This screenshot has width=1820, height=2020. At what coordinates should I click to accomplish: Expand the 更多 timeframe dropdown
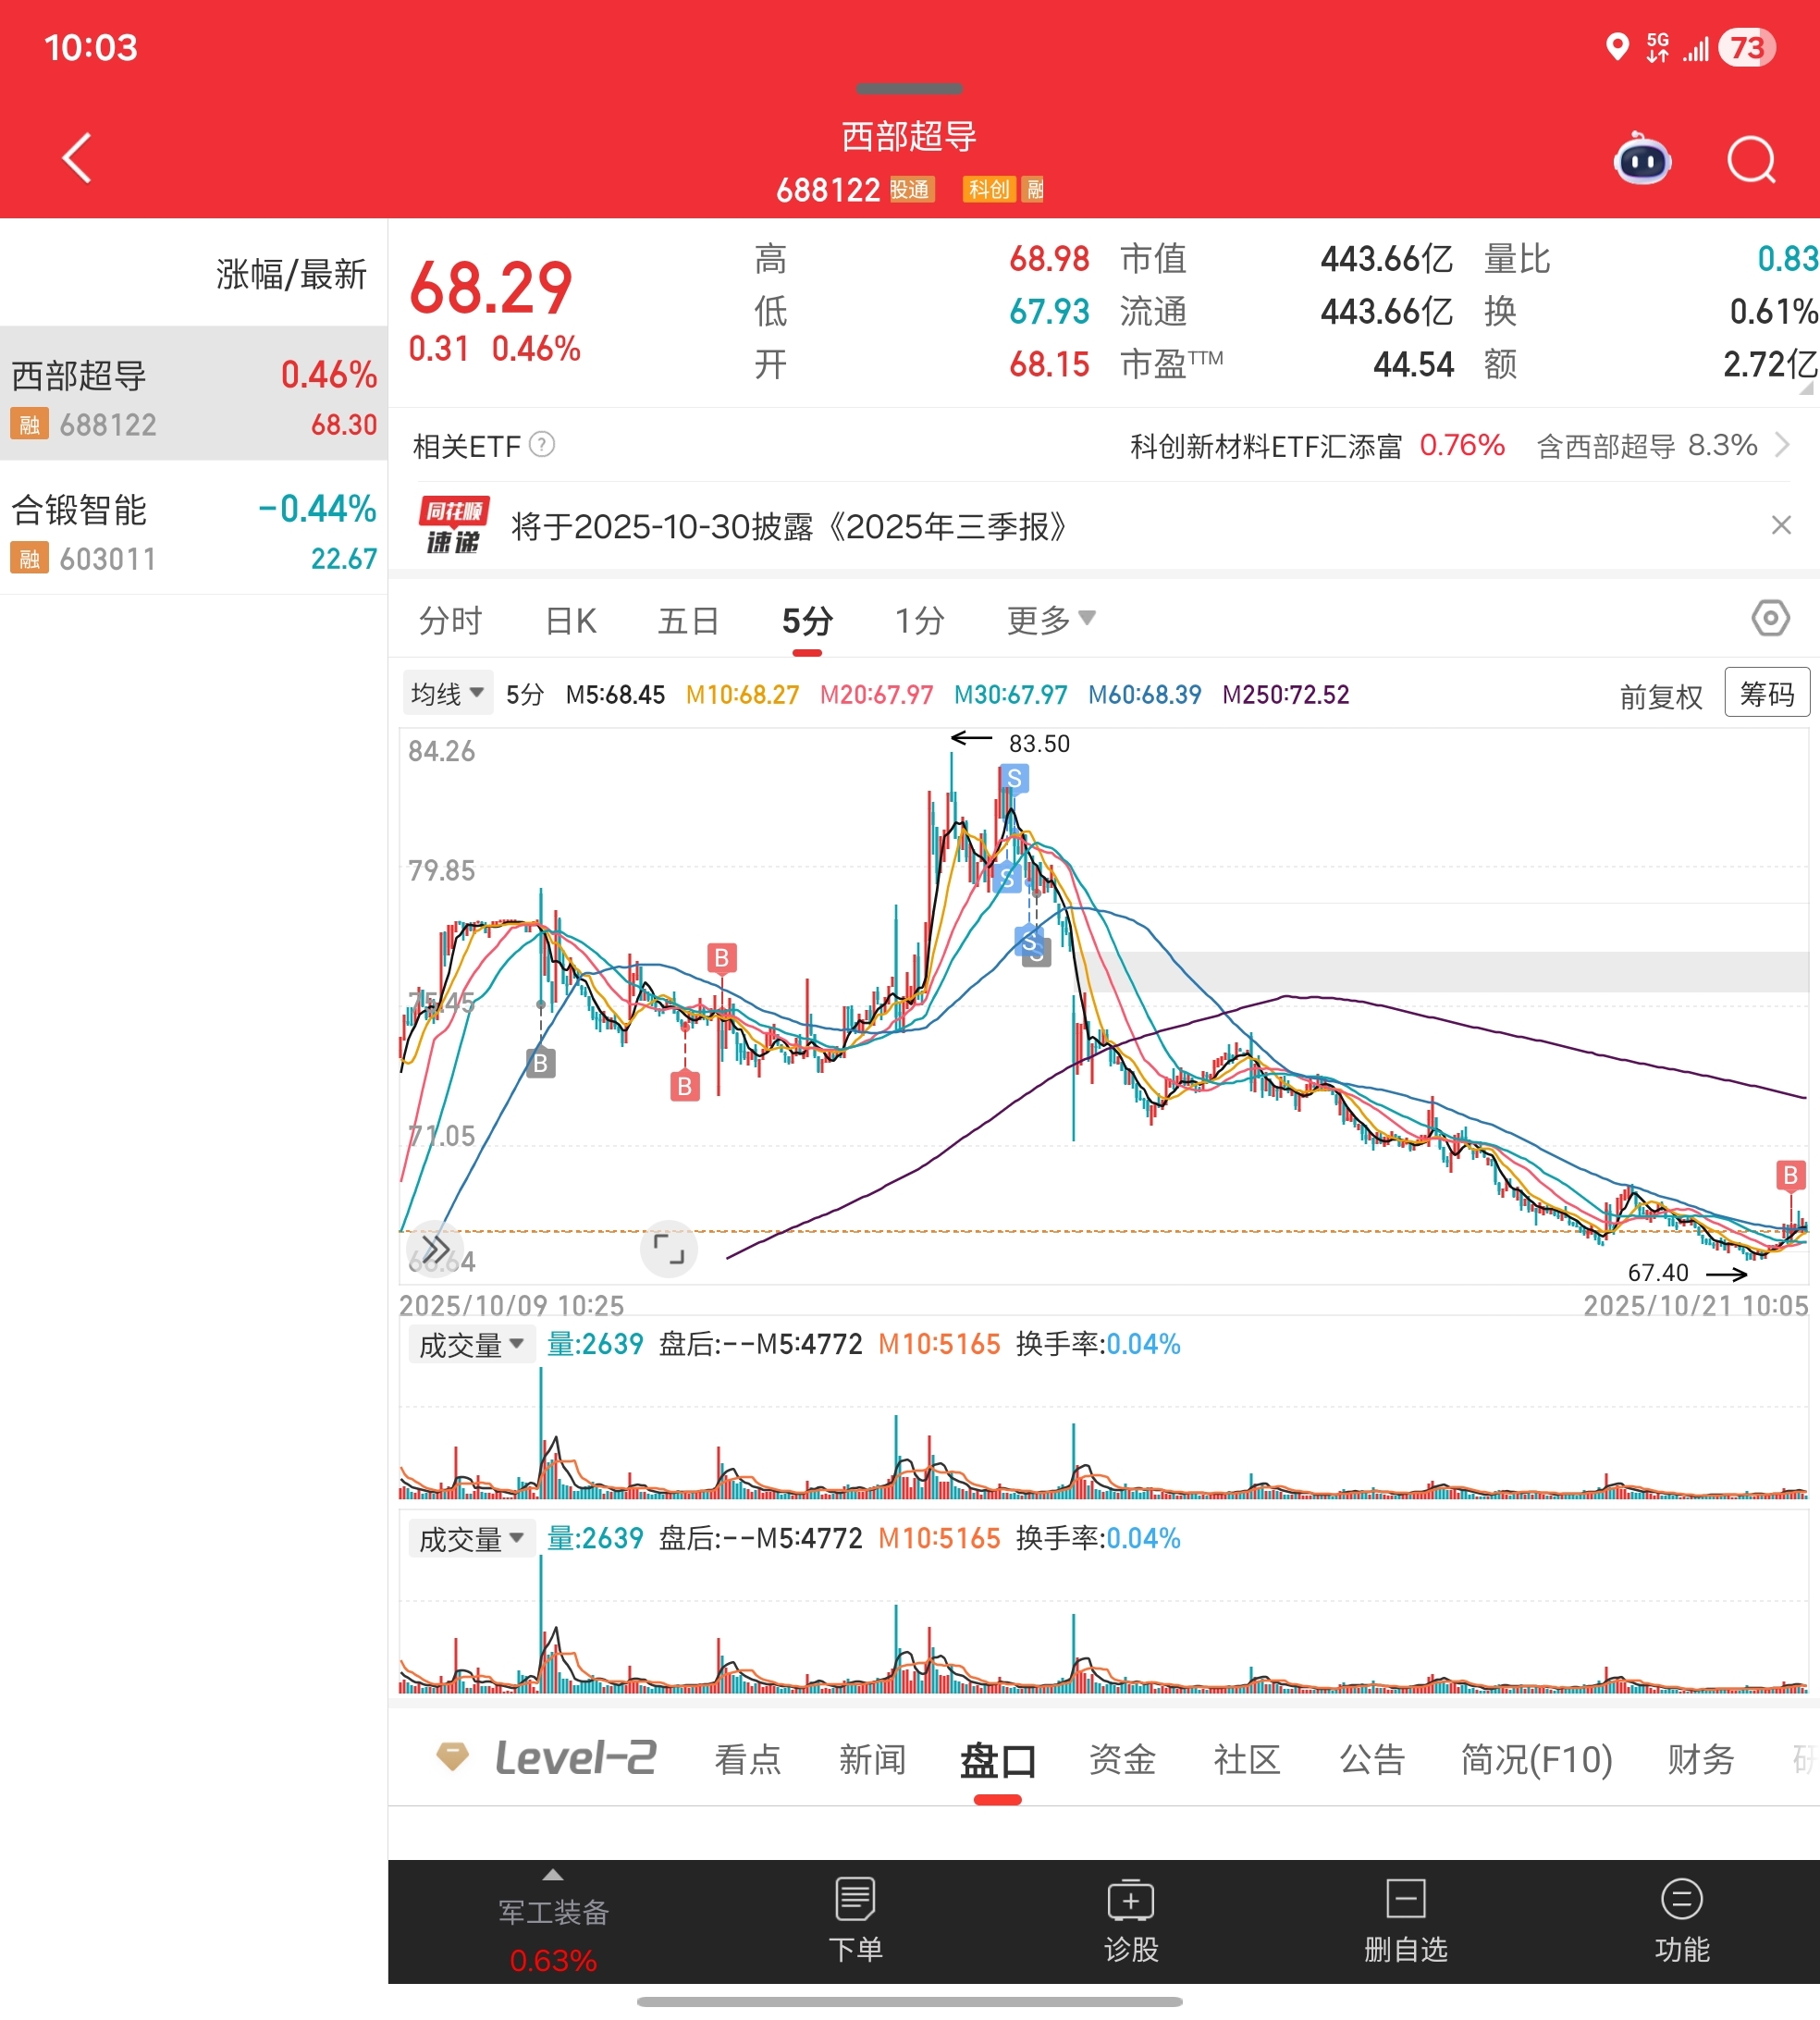pyautogui.click(x=1050, y=620)
